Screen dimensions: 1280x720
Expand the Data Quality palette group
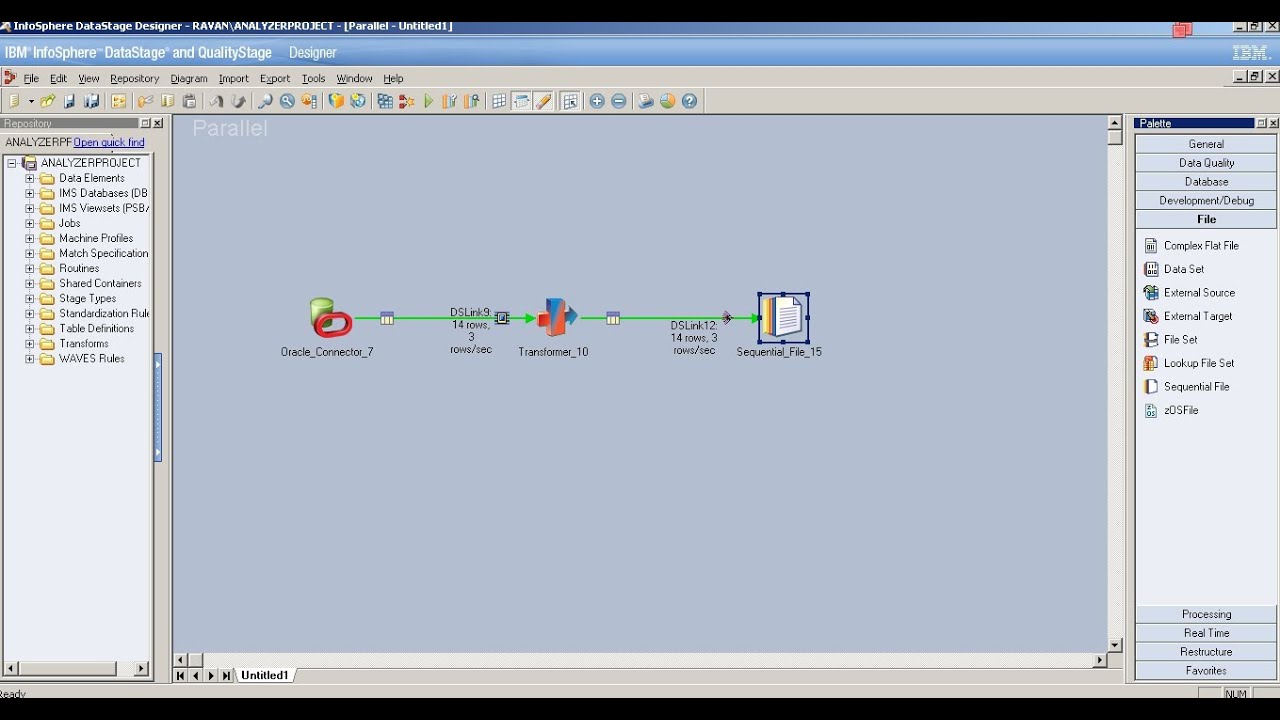pos(1206,163)
